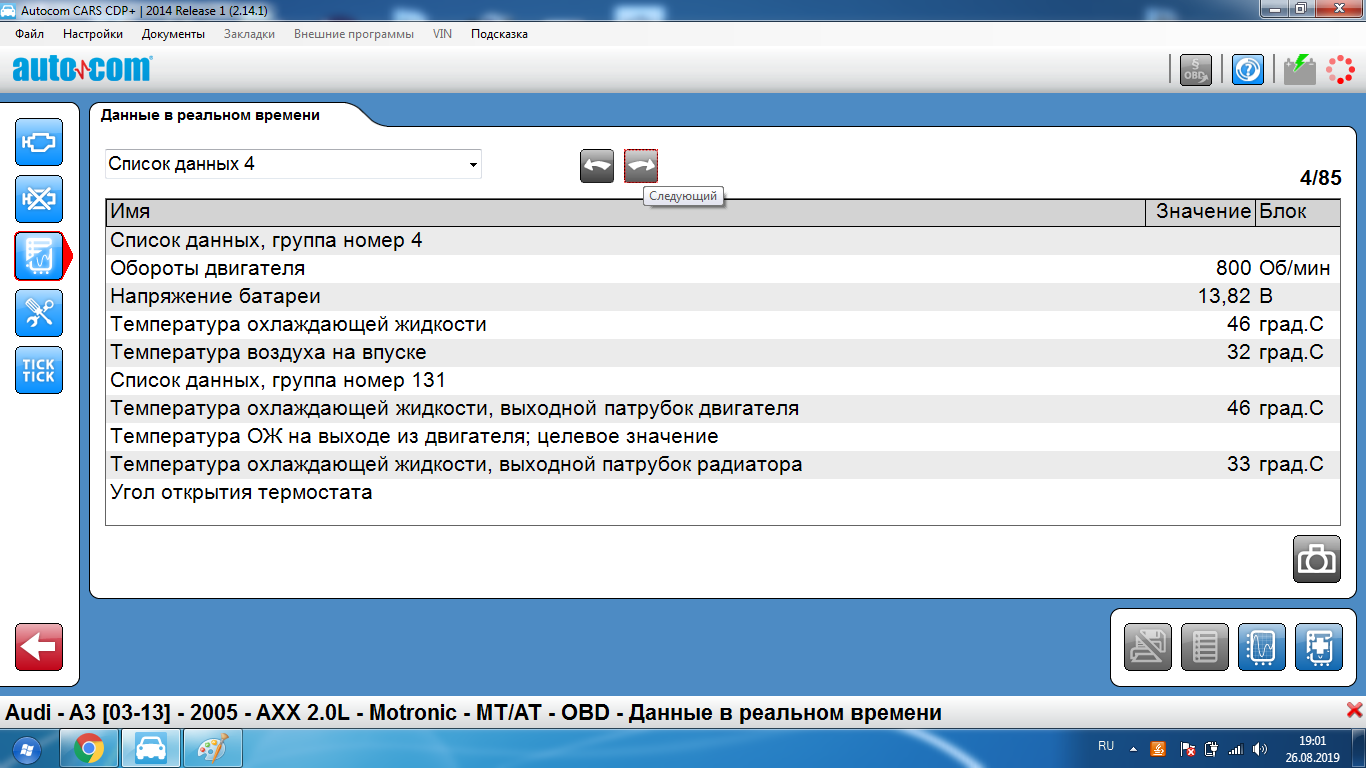Go to the previous data list arrow
Image resolution: width=1366 pixels, height=768 pixels.
(597, 166)
